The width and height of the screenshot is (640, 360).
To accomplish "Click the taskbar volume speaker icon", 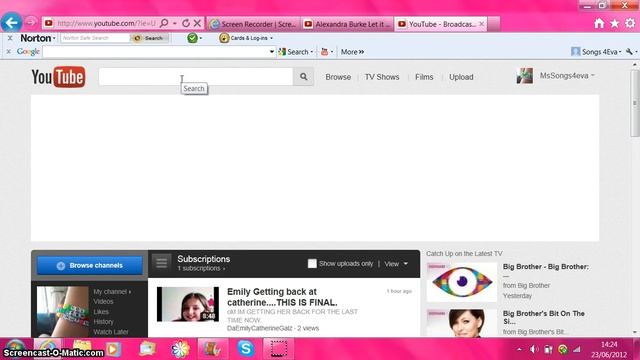I will [533, 349].
